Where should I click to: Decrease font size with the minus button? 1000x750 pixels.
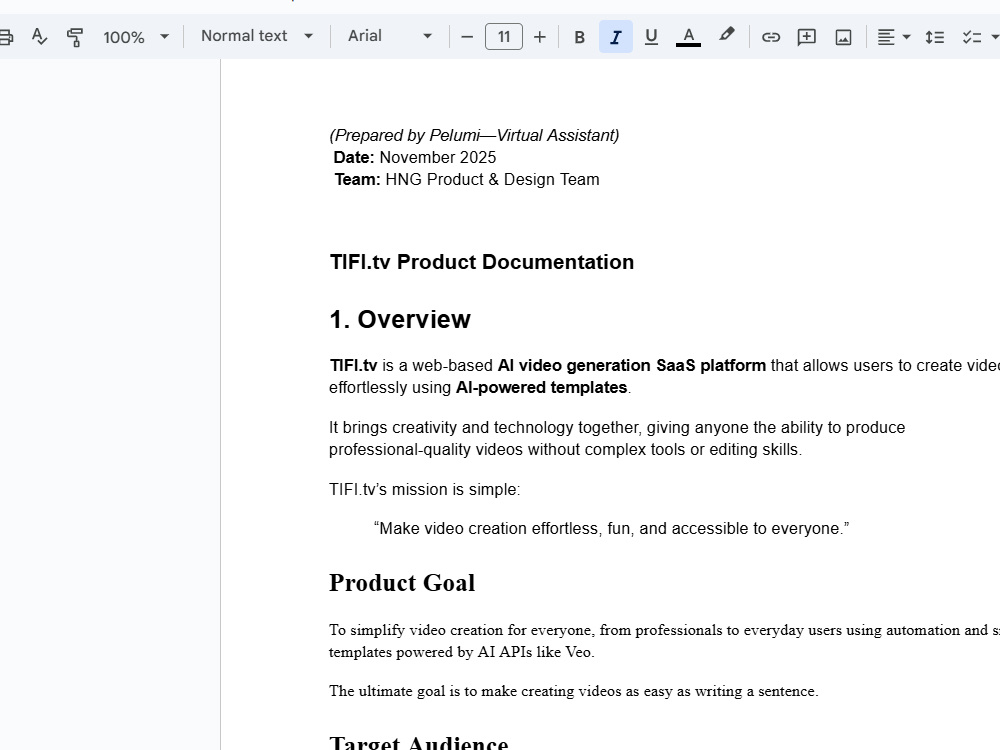coord(467,37)
